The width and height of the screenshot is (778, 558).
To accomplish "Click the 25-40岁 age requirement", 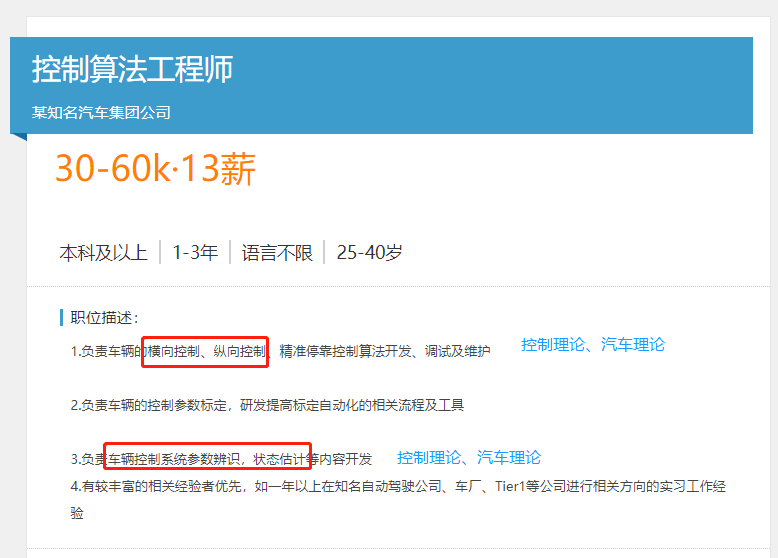I will (369, 252).
